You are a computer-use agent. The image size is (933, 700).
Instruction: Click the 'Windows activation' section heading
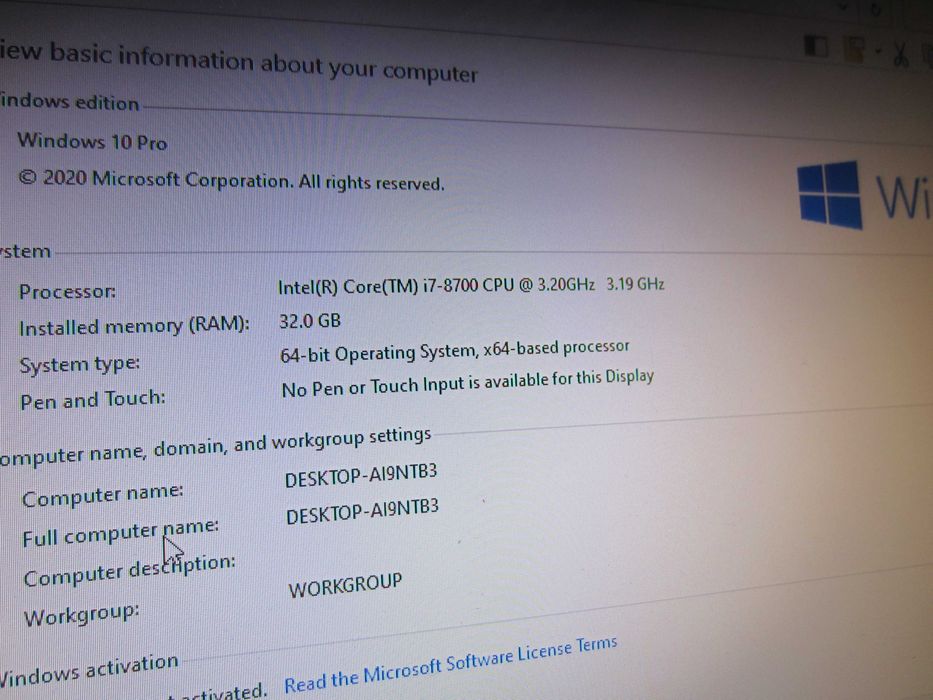(89, 670)
